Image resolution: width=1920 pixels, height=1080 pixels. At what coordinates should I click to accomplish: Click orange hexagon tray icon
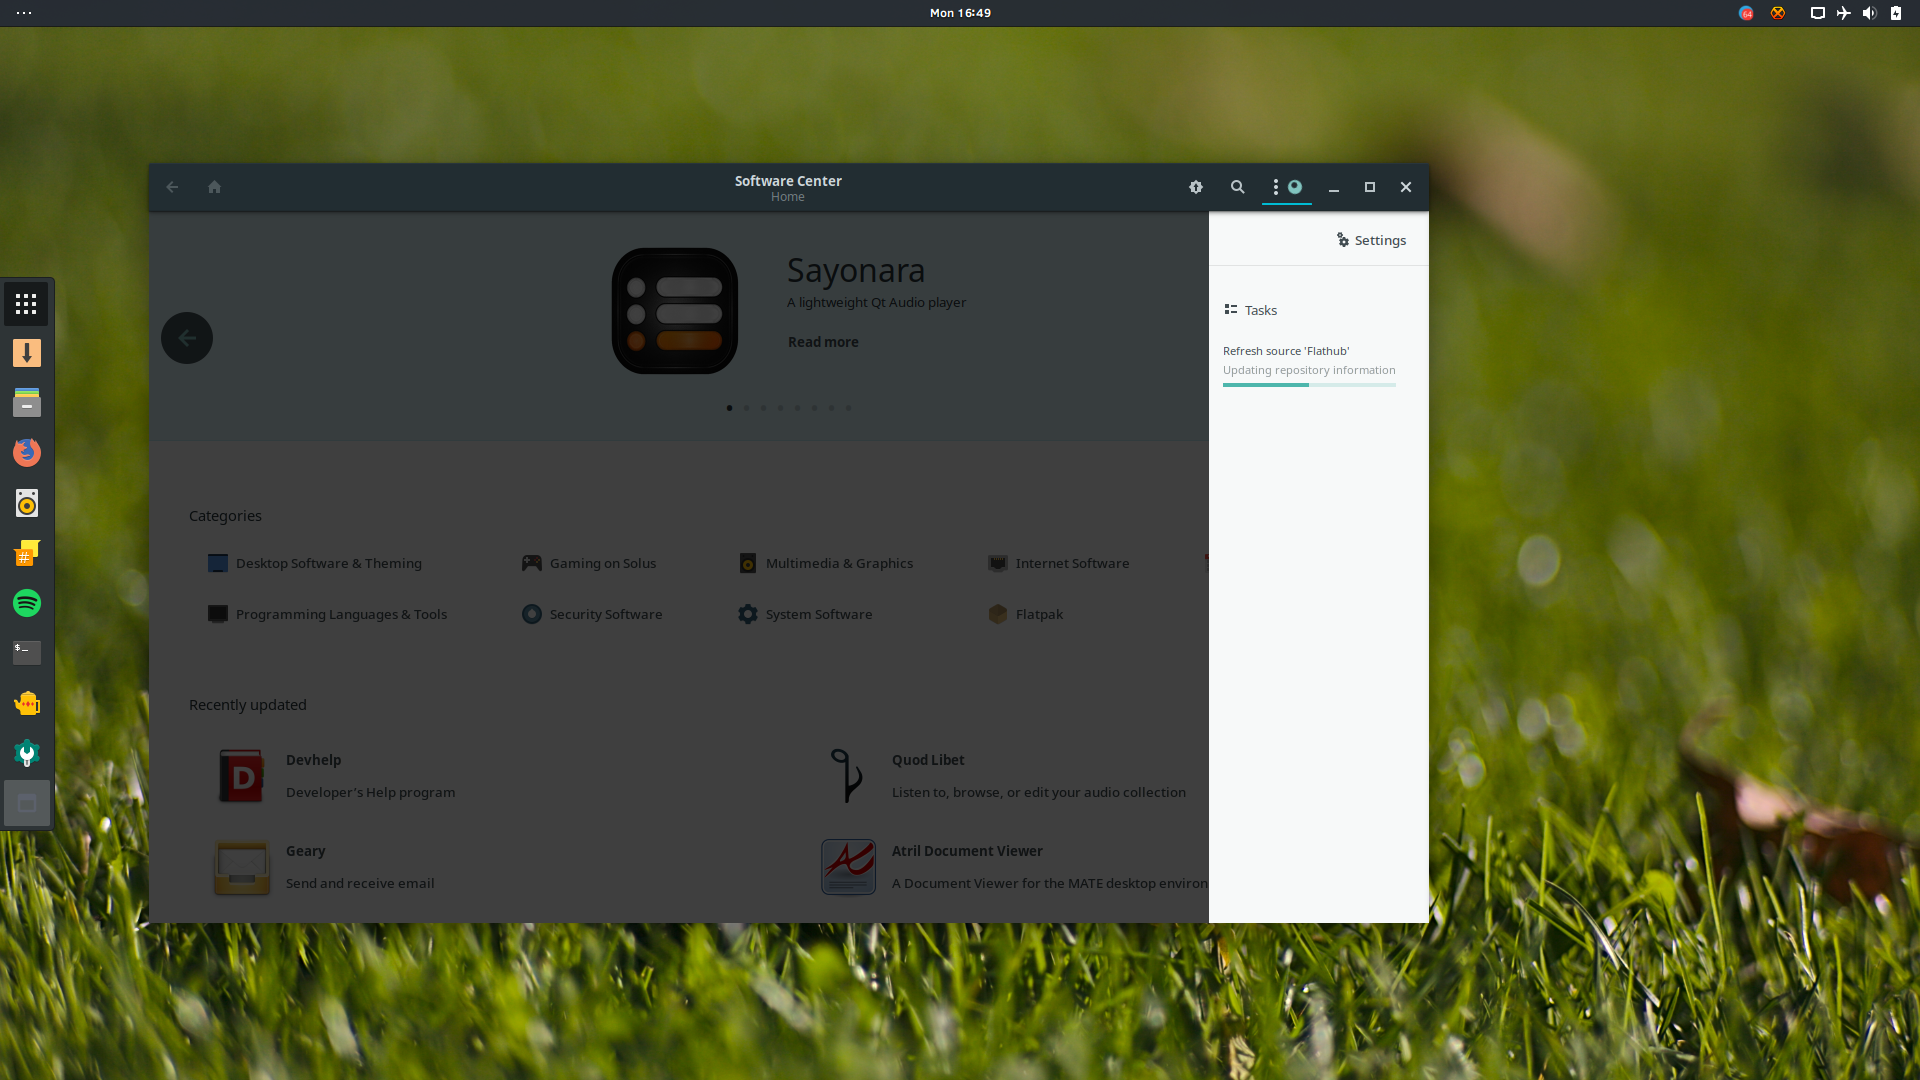[1778, 13]
